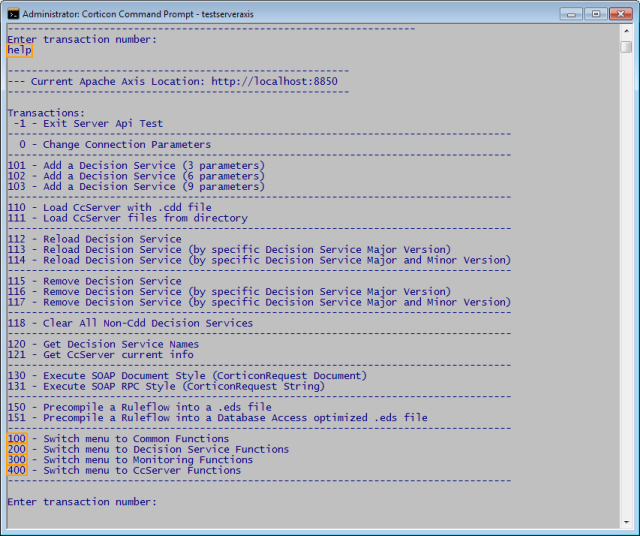Click '111 - Load CcServer files from directory'

pyautogui.click(x=128, y=218)
